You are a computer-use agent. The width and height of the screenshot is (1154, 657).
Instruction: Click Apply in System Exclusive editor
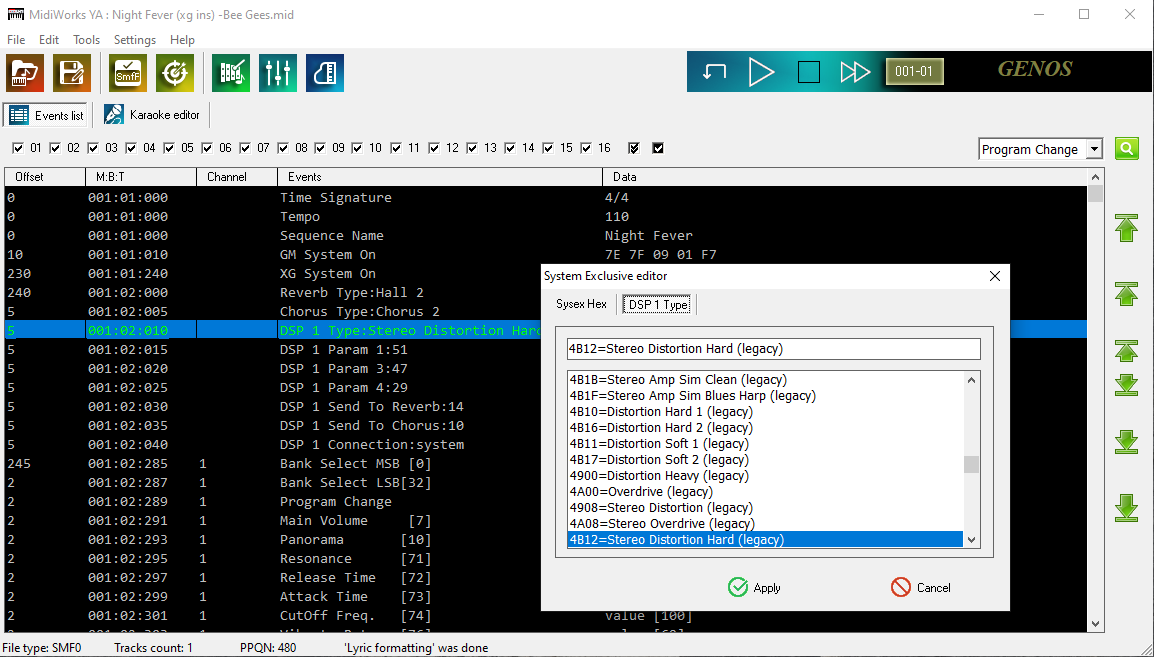(x=754, y=587)
